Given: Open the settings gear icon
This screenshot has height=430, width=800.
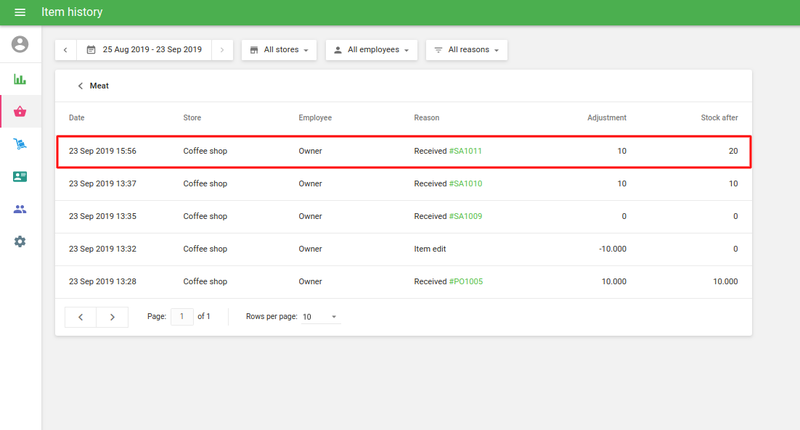Looking at the screenshot, I should [20, 242].
